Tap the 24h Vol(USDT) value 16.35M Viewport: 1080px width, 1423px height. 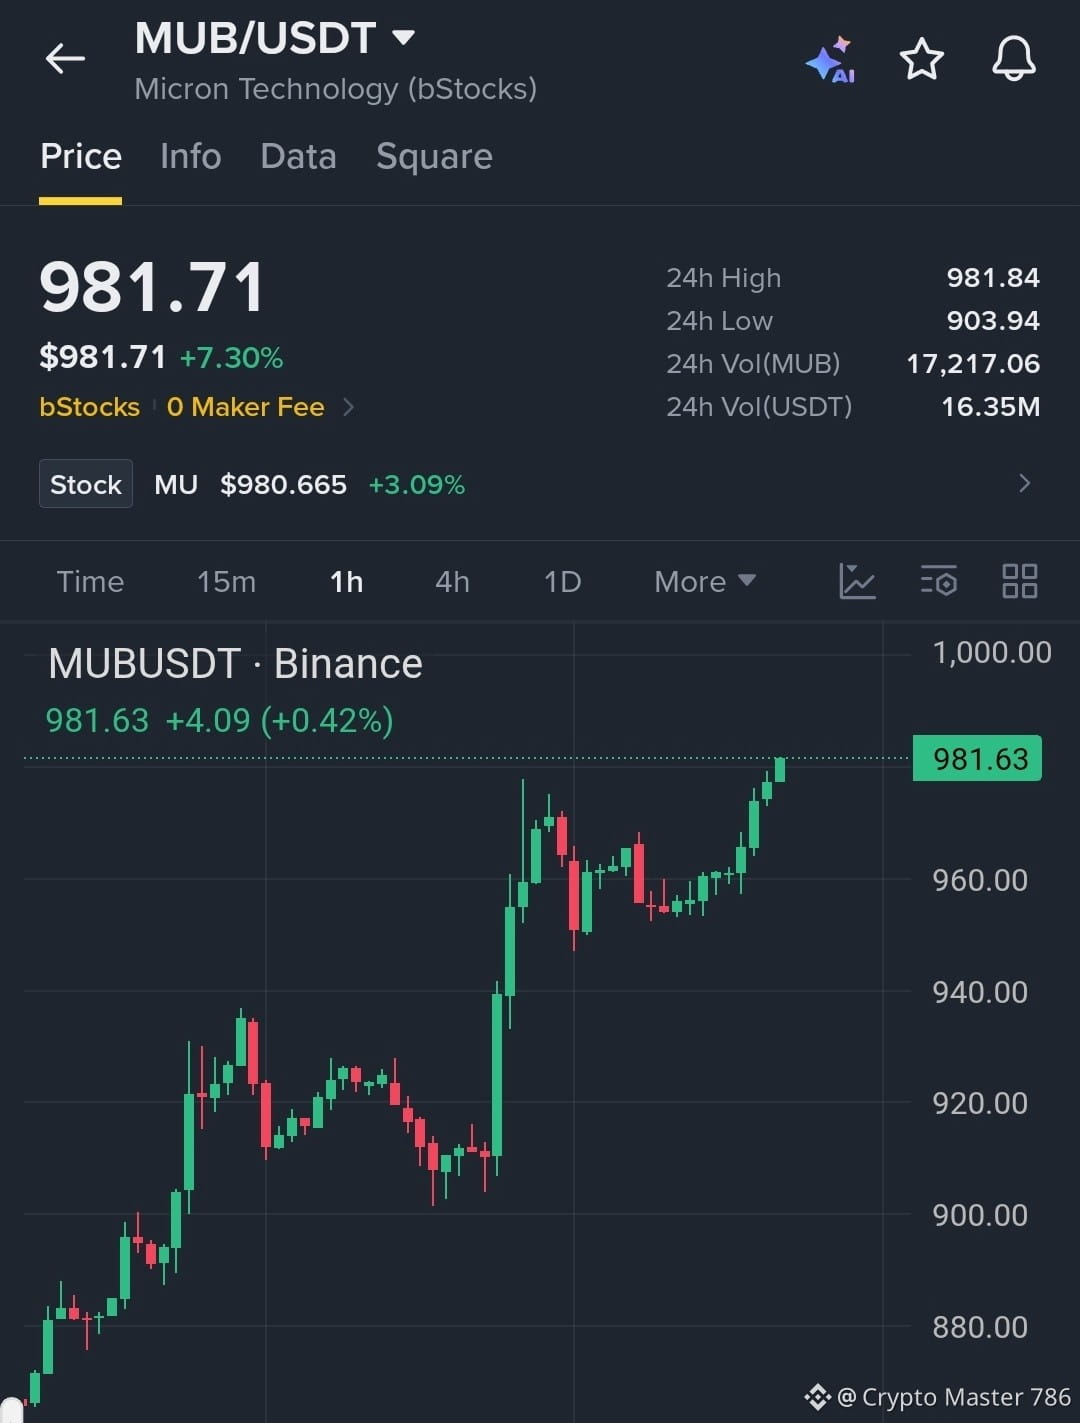[991, 406]
